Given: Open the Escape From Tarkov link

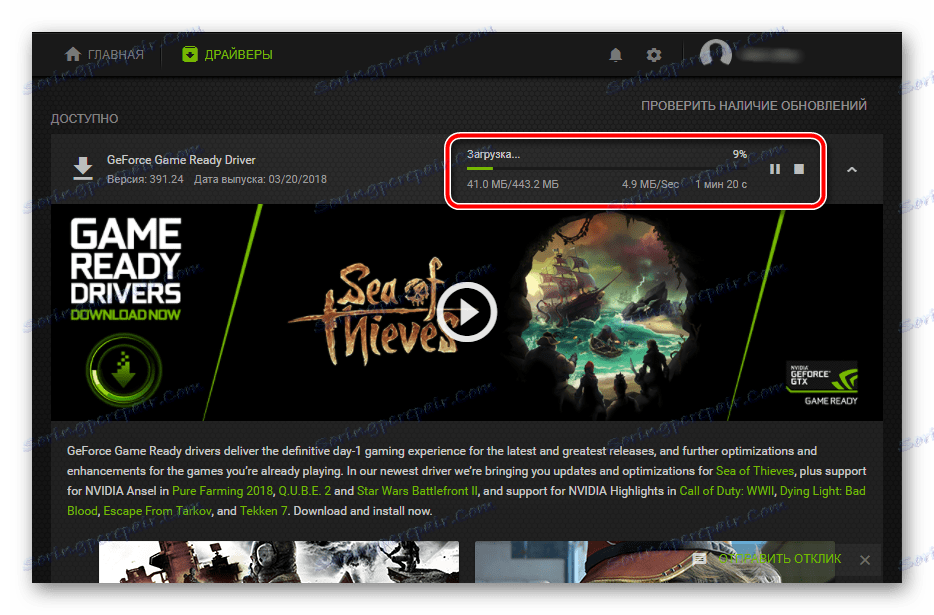Looking at the screenshot, I should click(157, 511).
